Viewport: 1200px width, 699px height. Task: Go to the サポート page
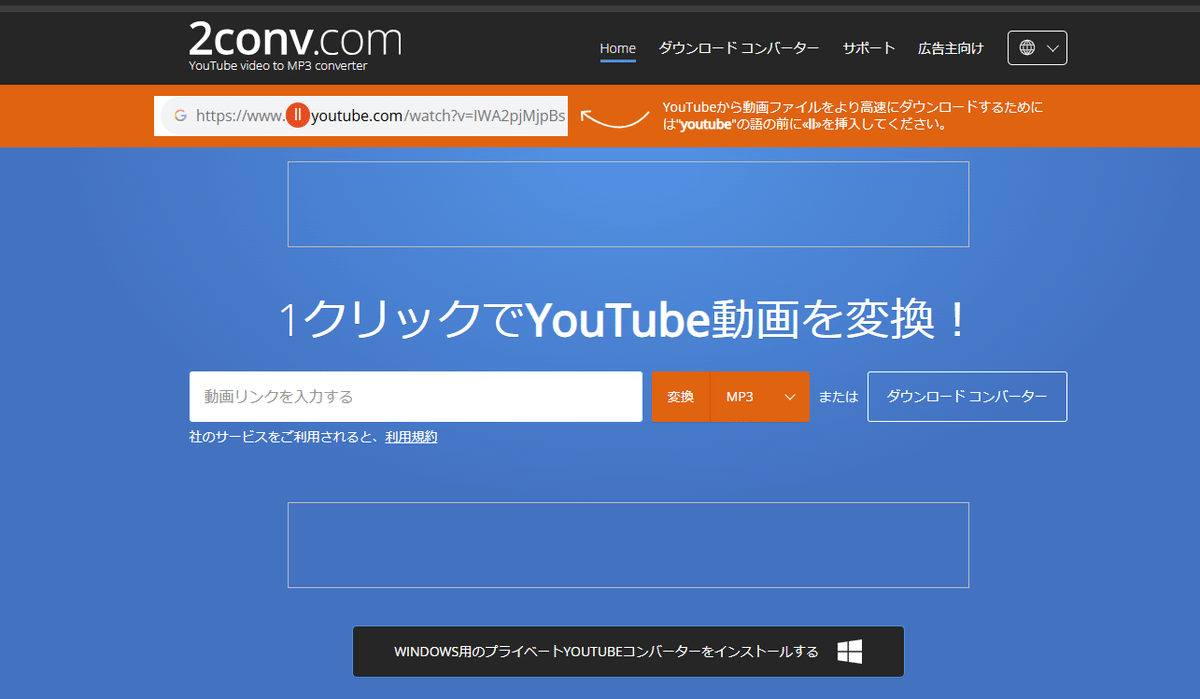tap(869, 48)
